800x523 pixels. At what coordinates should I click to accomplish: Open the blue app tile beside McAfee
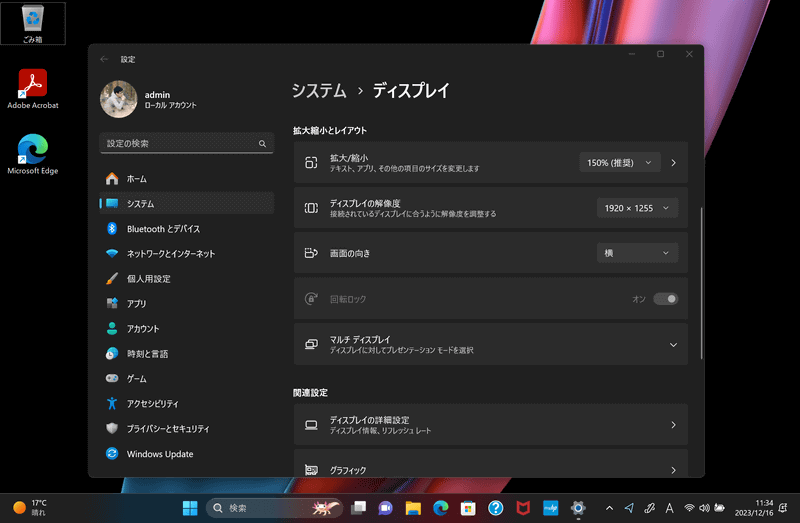pos(551,508)
